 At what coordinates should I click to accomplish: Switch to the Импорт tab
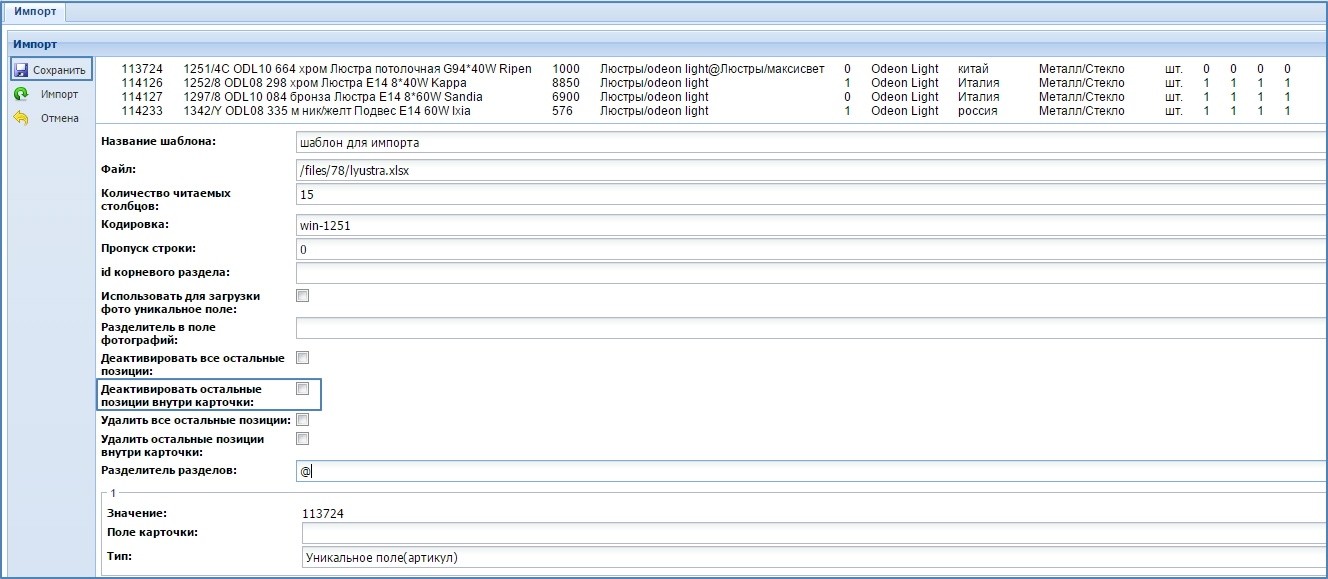(33, 11)
